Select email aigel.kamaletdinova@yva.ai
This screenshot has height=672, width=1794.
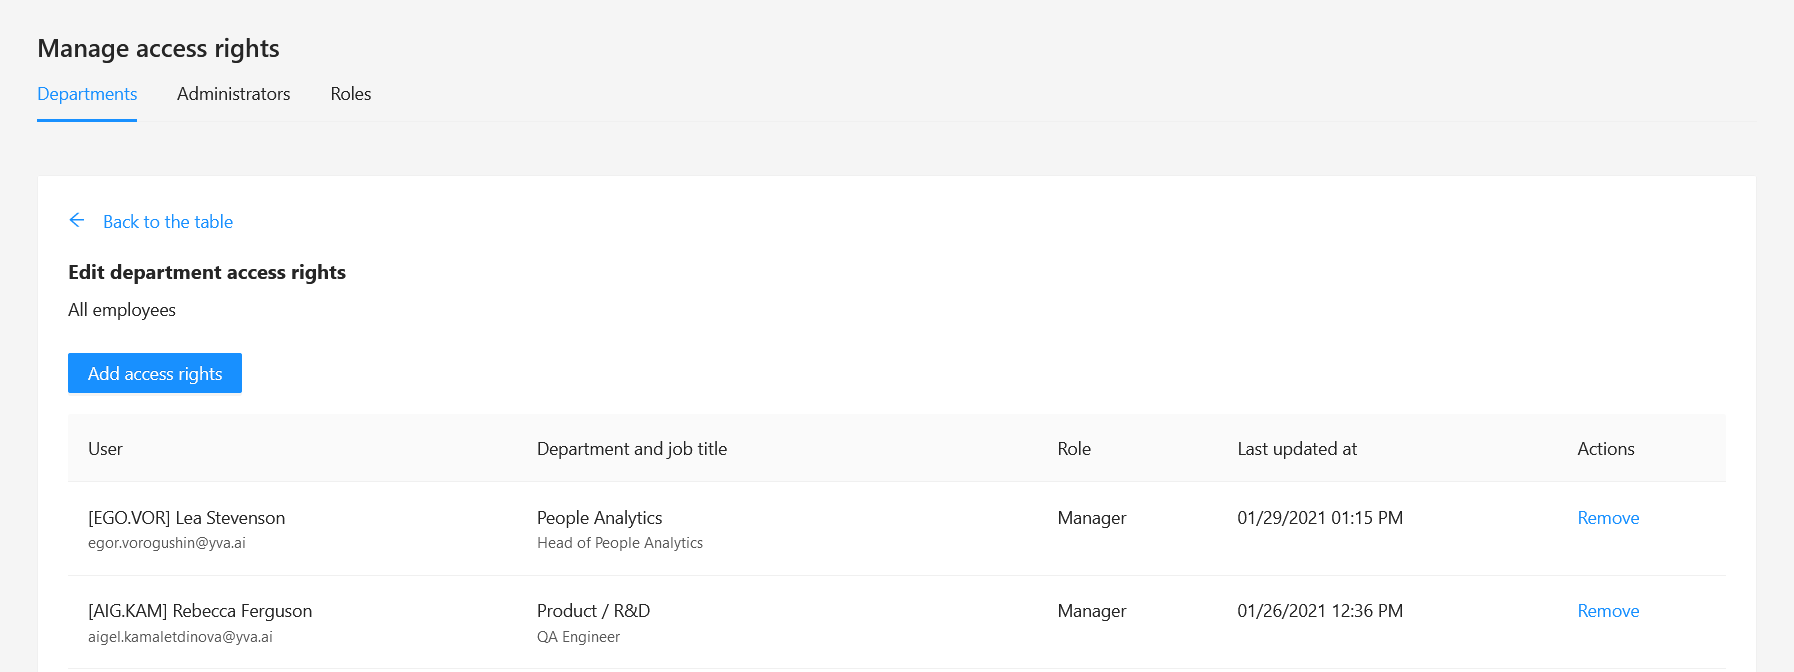coord(180,637)
